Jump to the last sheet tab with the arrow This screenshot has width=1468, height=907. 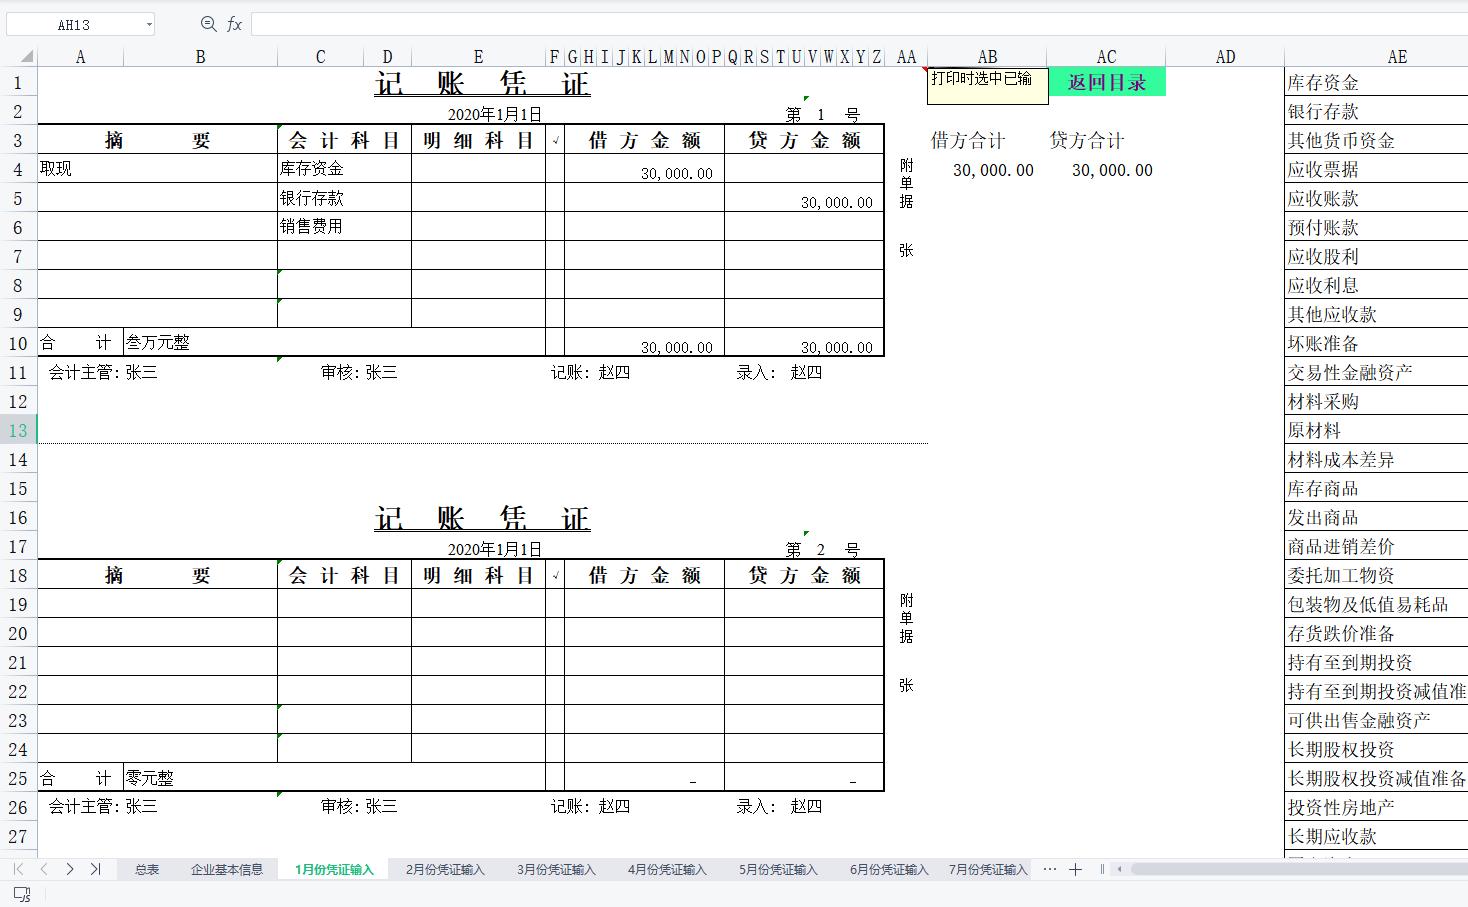pos(96,869)
